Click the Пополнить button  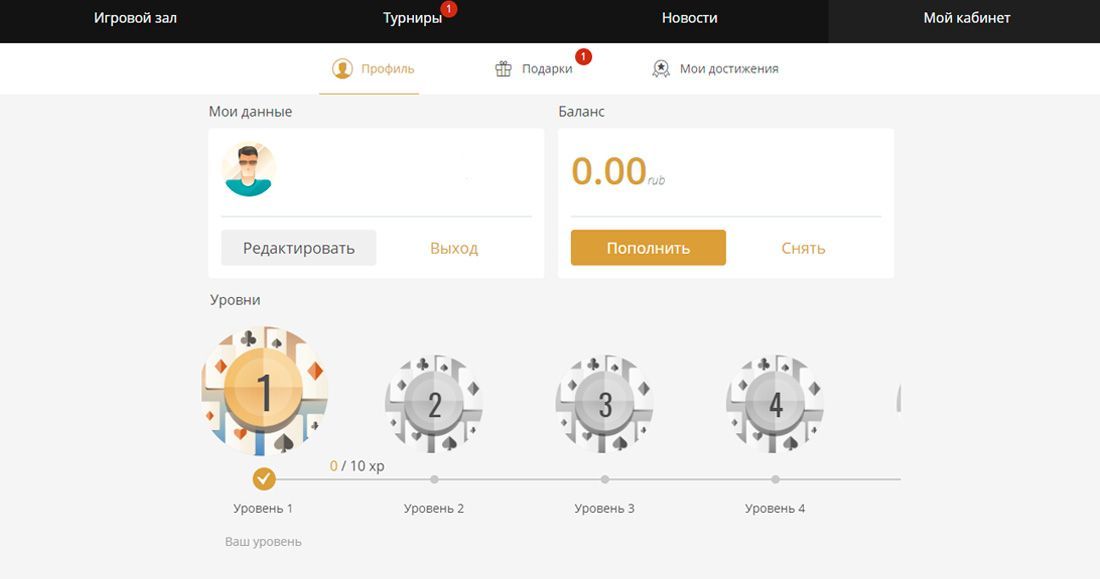click(648, 248)
